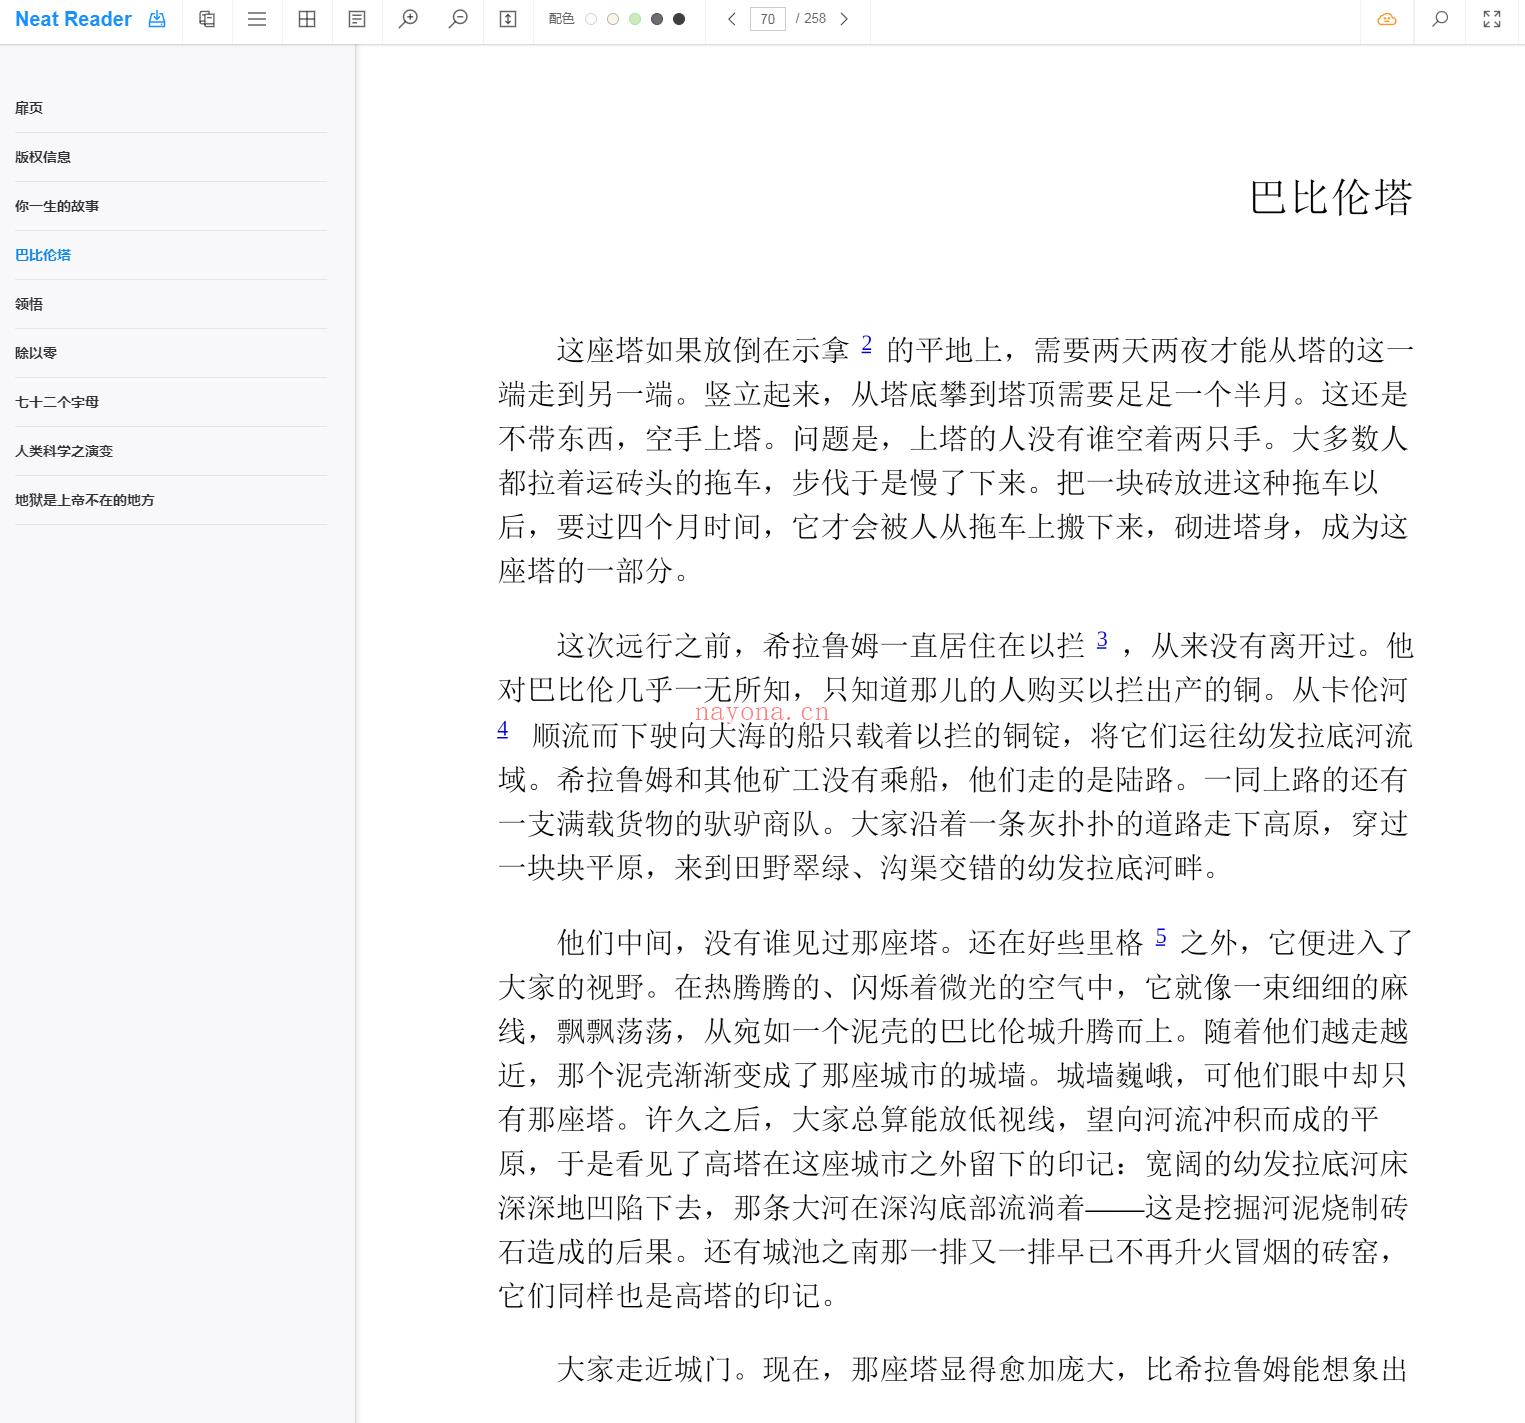The image size is (1525, 1423).
Task: Click the cloud sync icon
Action: pos(1387,19)
